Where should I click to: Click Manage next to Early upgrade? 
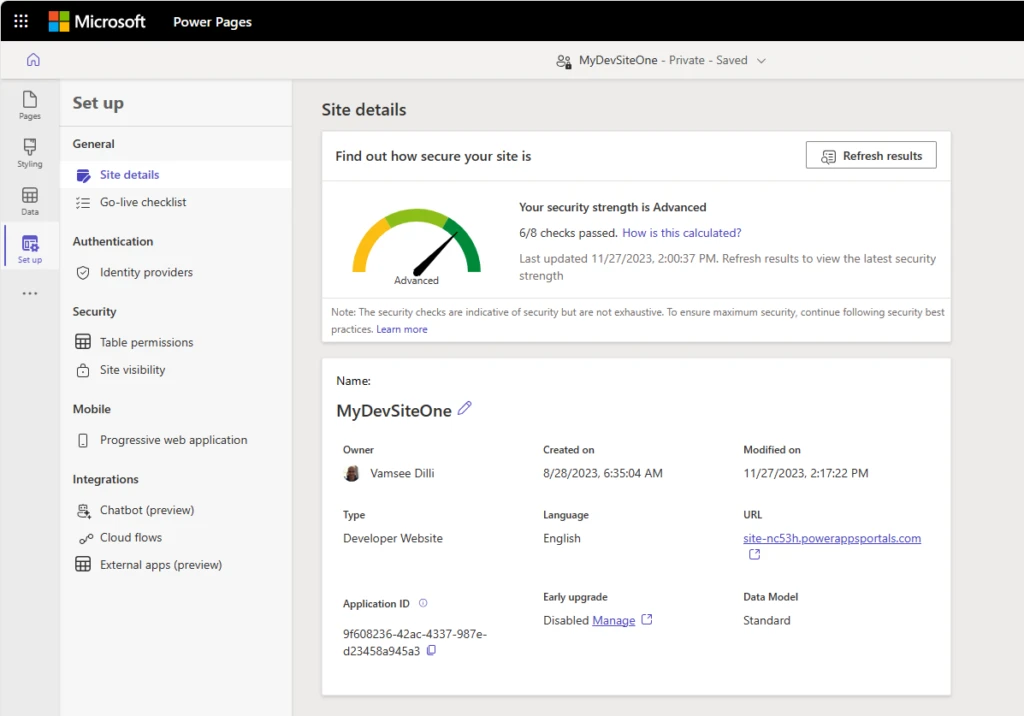pos(614,620)
